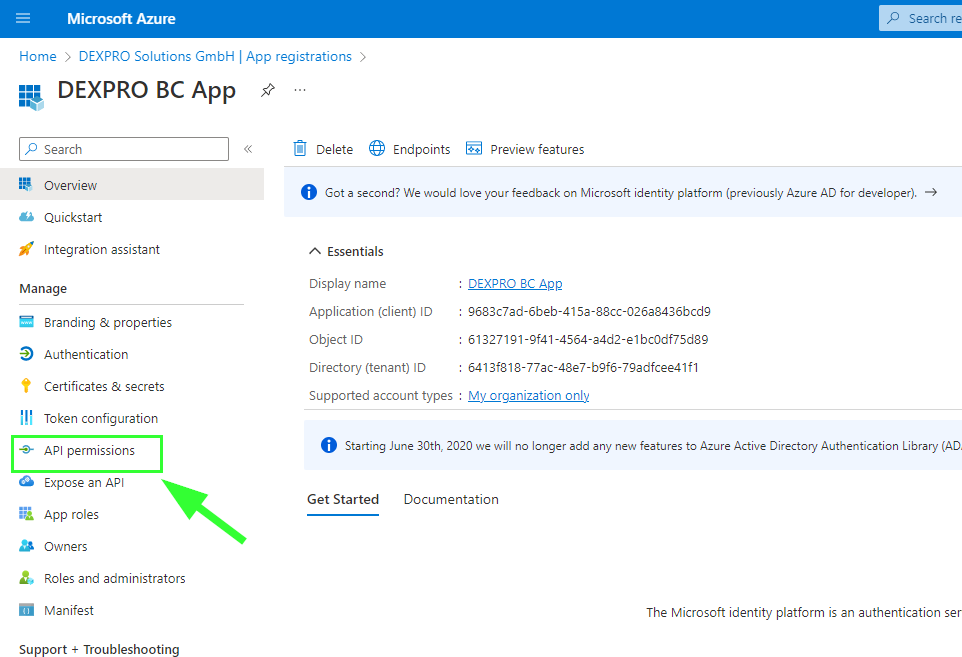Switch to the Documentation tab
The image size is (962, 657).
coord(451,500)
